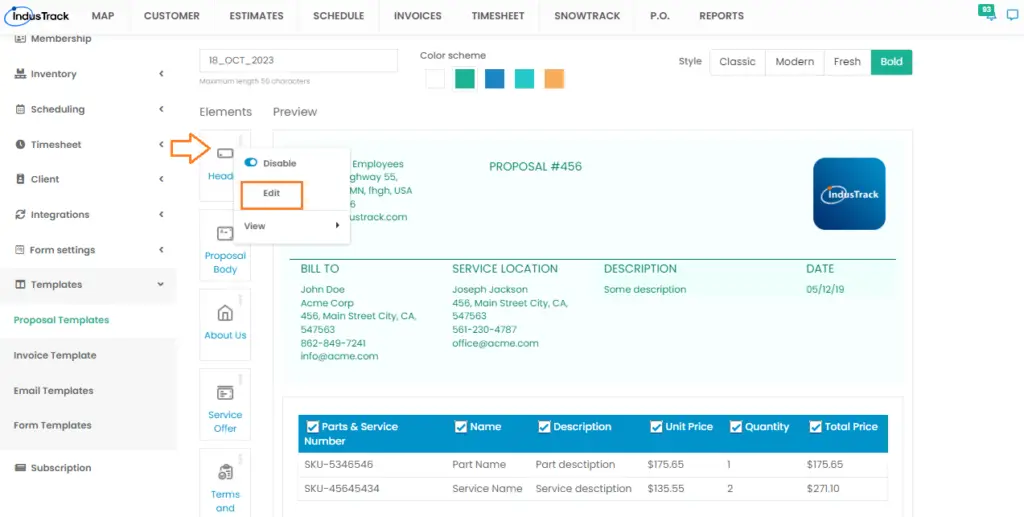The image size is (1024, 517).
Task: Expand the Form settings sidebar section
Action: point(161,249)
